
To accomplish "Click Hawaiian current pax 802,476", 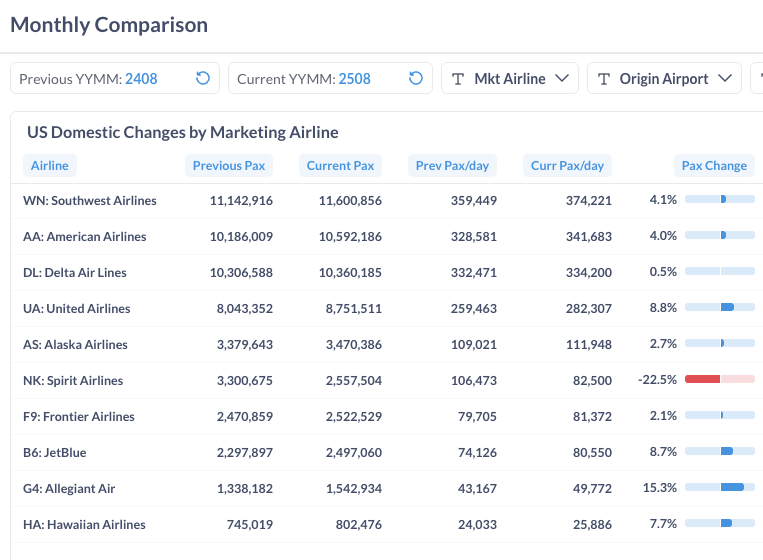I will coord(359,524).
